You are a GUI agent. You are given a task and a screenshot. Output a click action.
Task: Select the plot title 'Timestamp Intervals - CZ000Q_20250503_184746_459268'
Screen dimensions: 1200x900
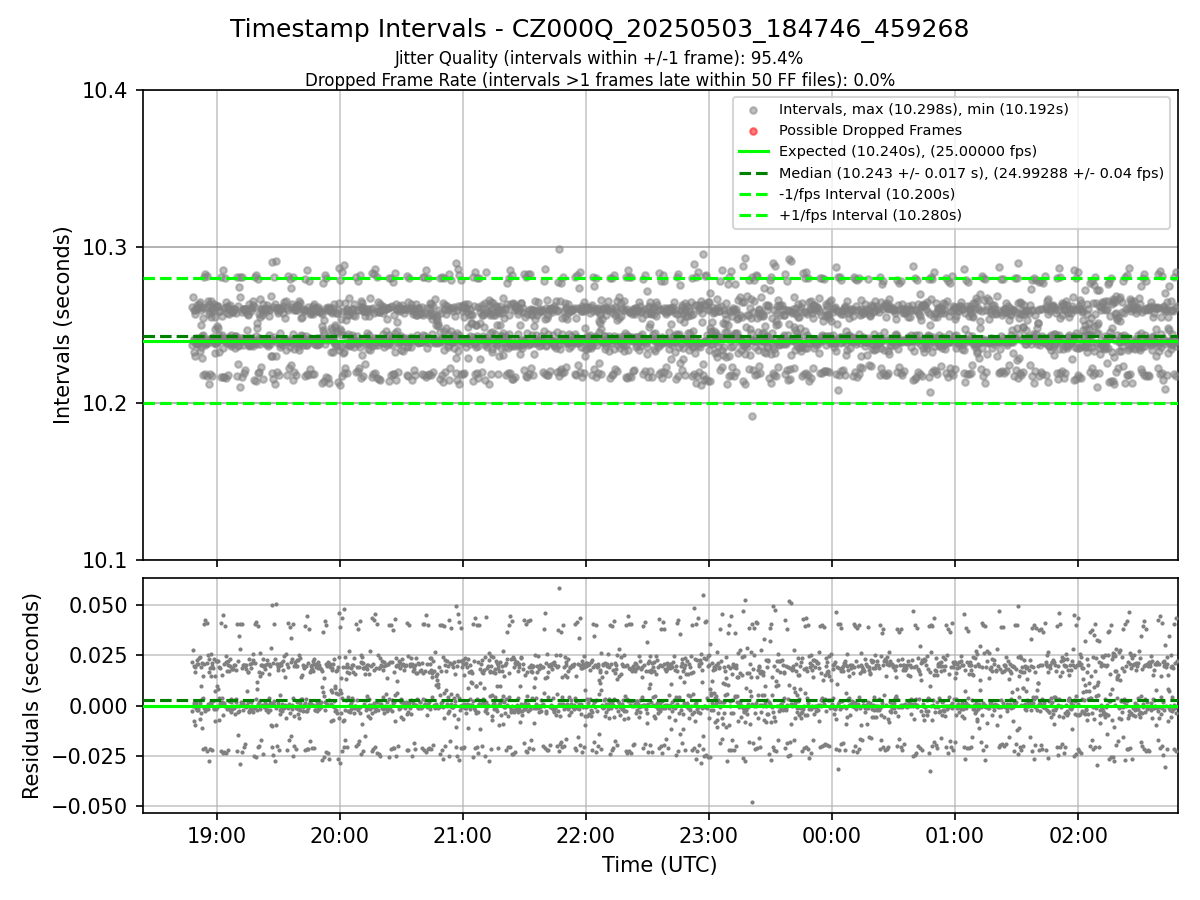[x=599, y=29]
